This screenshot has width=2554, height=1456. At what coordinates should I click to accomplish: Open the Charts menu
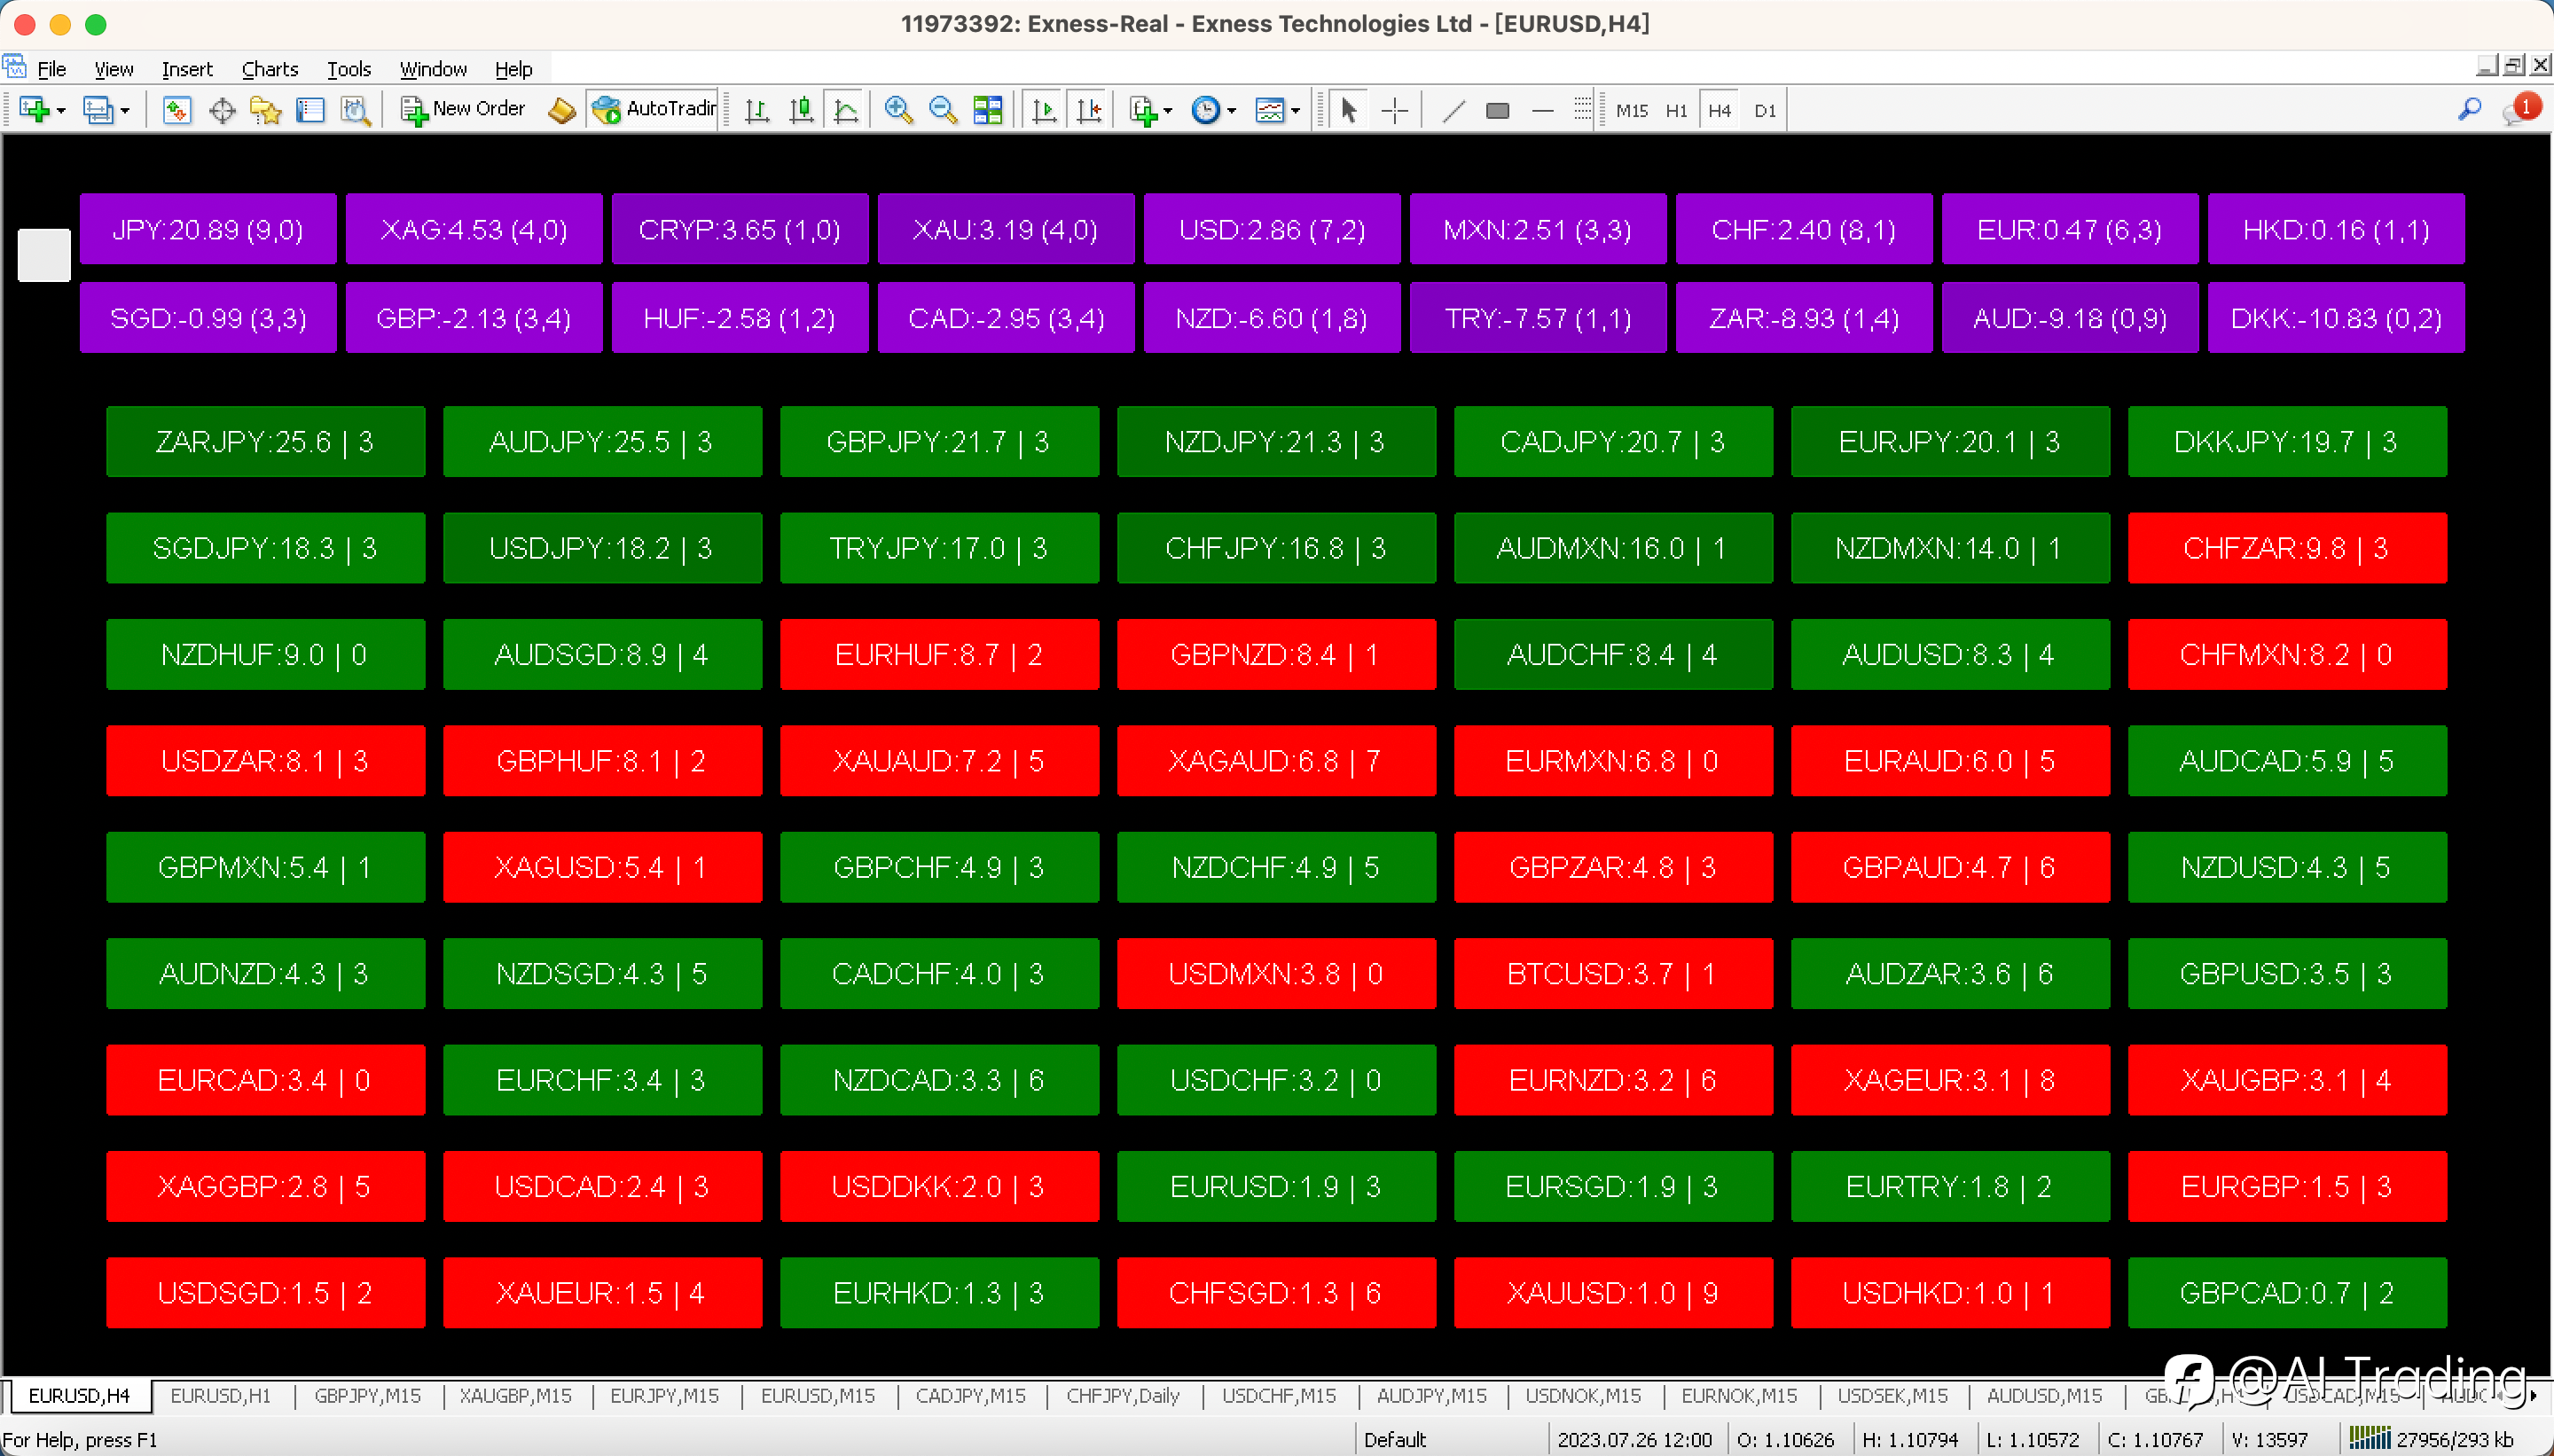tap(270, 69)
